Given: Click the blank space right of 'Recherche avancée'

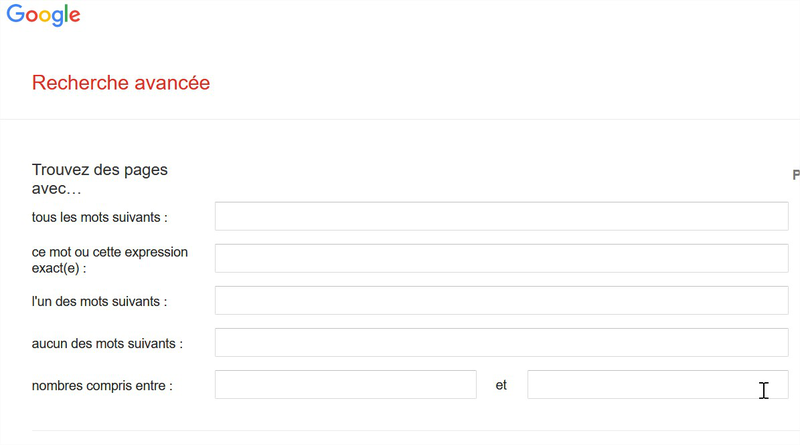Looking at the screenshot, I should (500, 83).
